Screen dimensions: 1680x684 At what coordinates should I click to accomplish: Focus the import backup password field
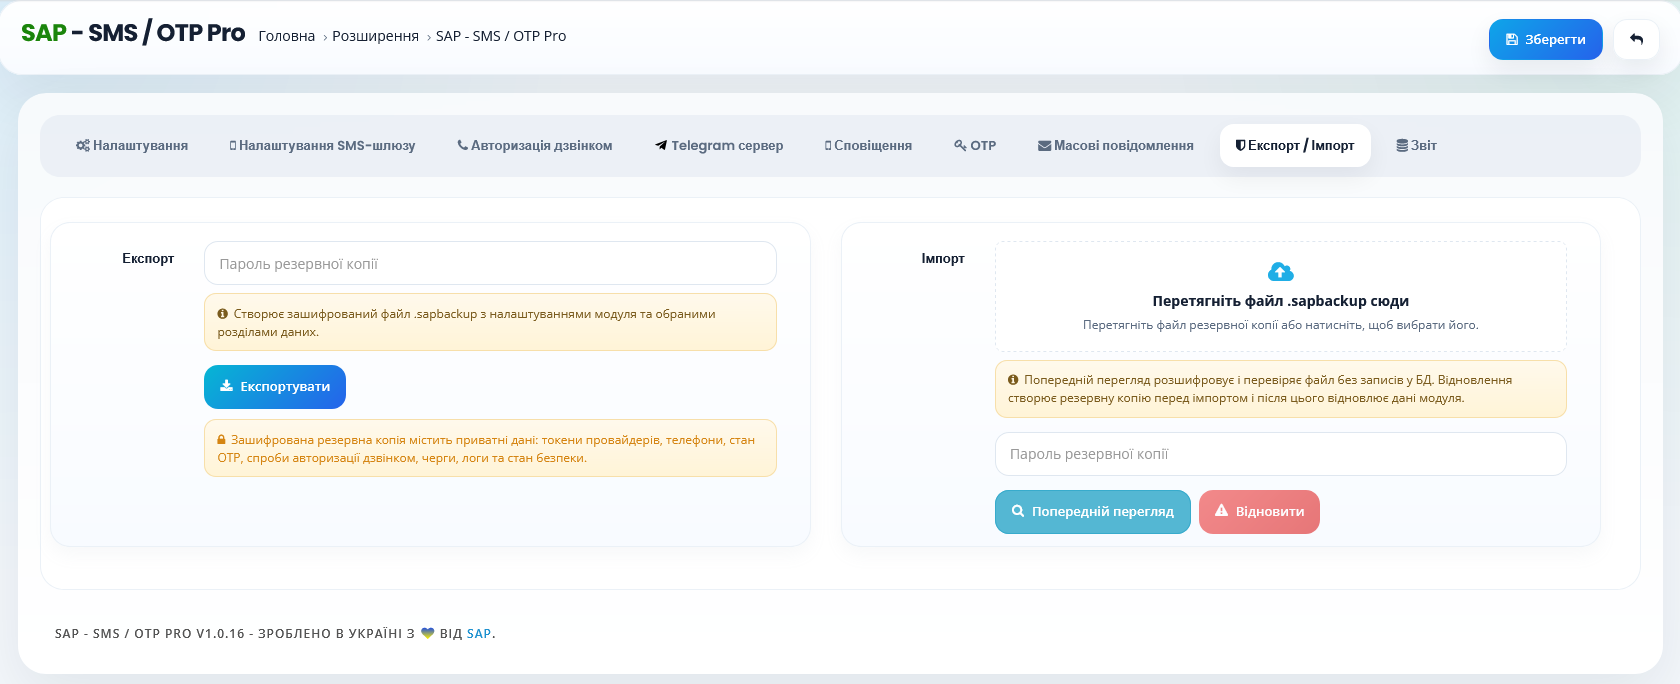1280,454
